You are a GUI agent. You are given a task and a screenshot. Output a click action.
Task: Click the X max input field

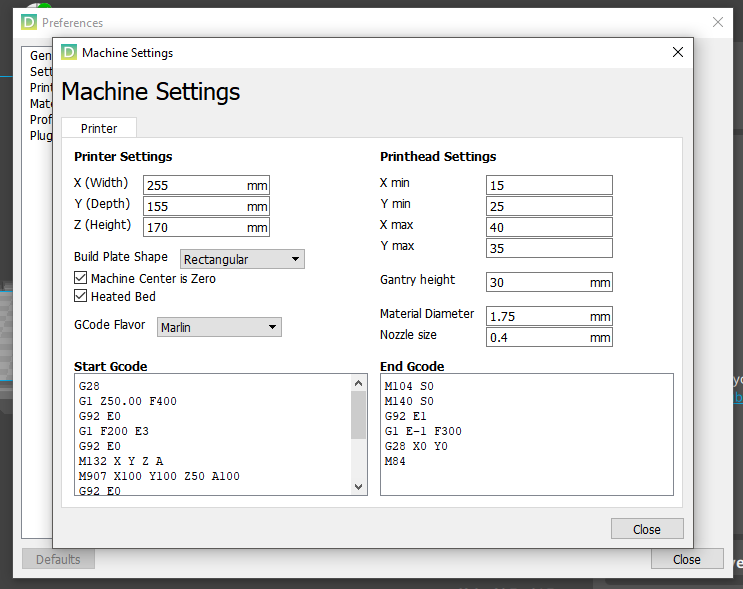(549, 227)
